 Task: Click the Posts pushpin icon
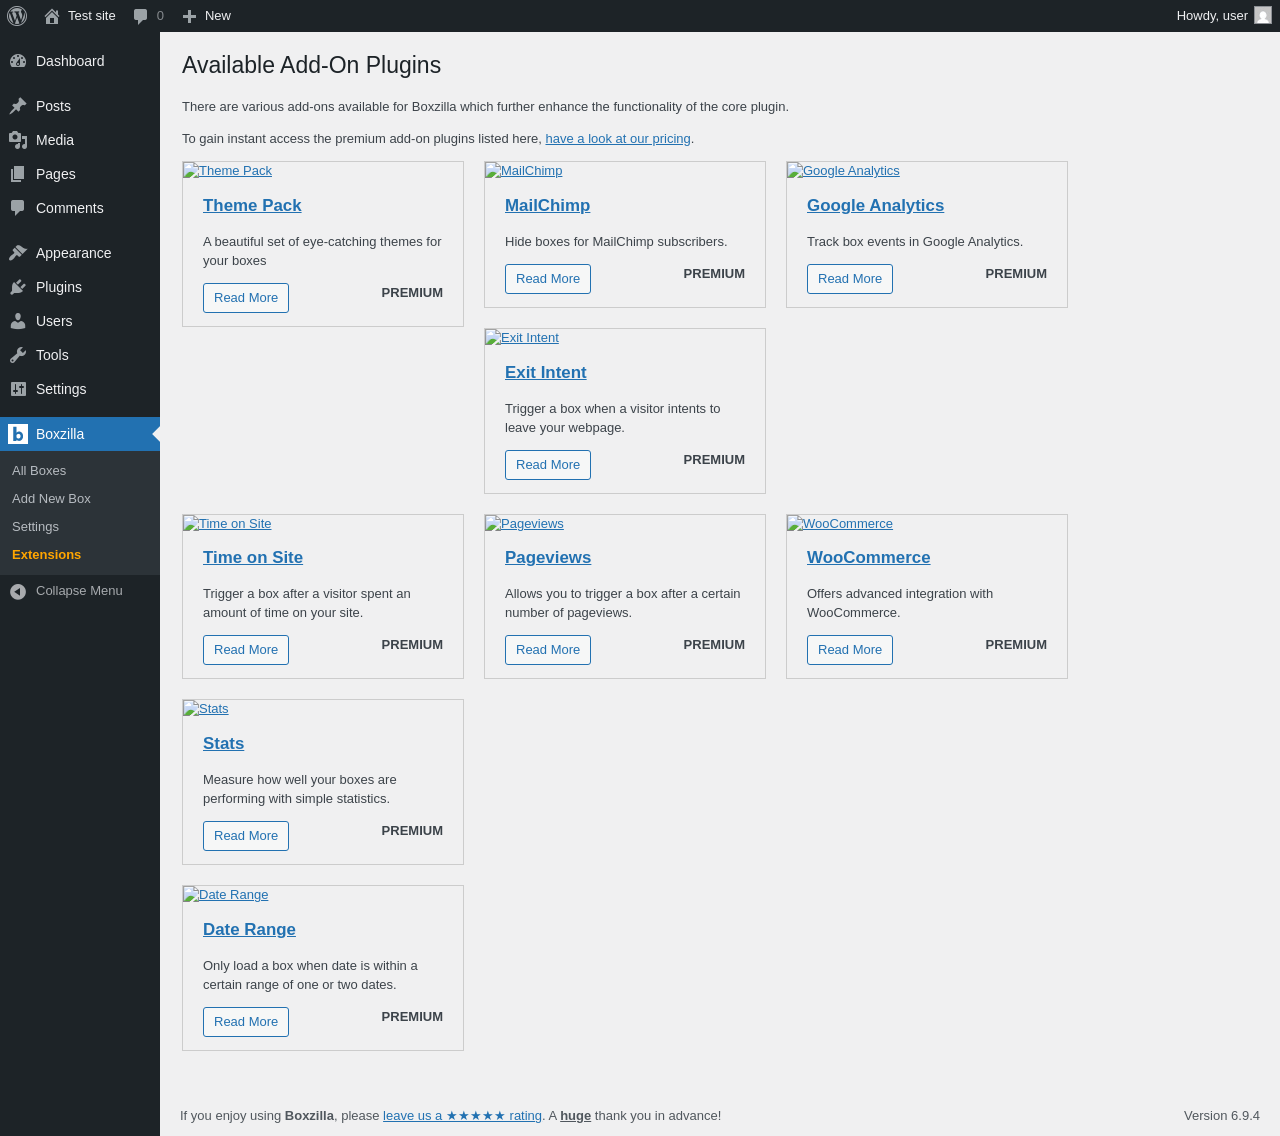click(18, 106)
